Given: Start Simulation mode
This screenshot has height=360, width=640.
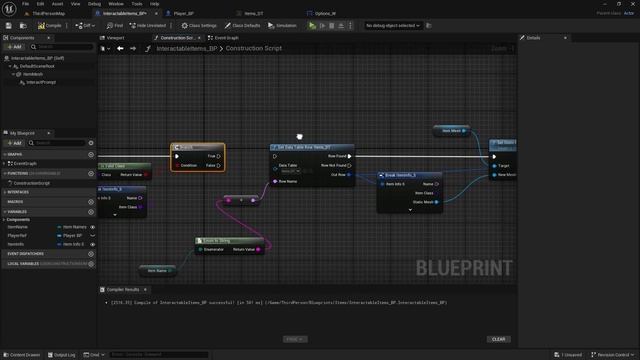Looking at the screenshot, I should pyautogui.click(x=282, y=25).
